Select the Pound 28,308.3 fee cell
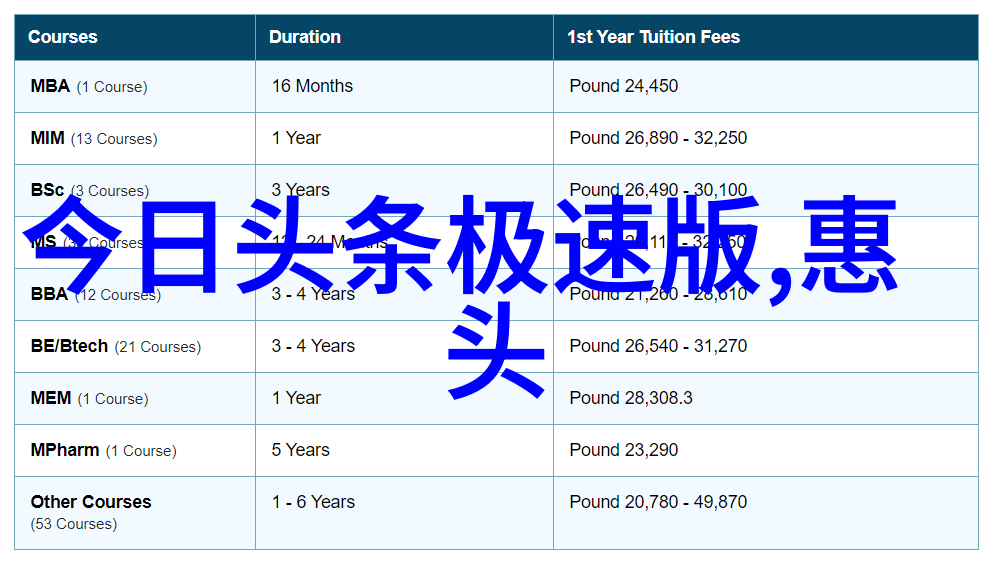The image size is (993, 570). 631,398
